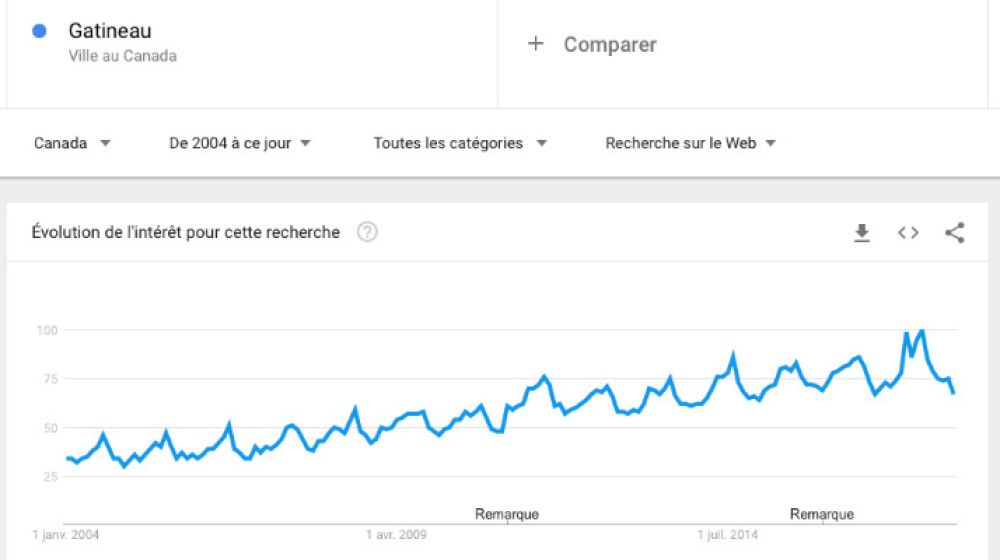Share the interest over time chart

[x=955, y=233]
